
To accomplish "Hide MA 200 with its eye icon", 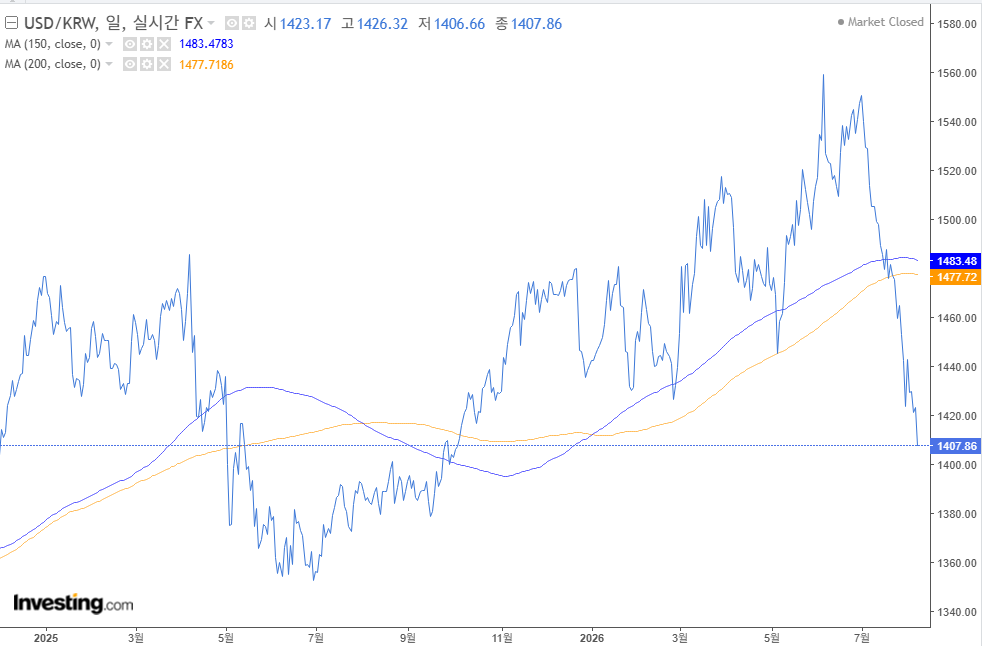I will point(130,64).
